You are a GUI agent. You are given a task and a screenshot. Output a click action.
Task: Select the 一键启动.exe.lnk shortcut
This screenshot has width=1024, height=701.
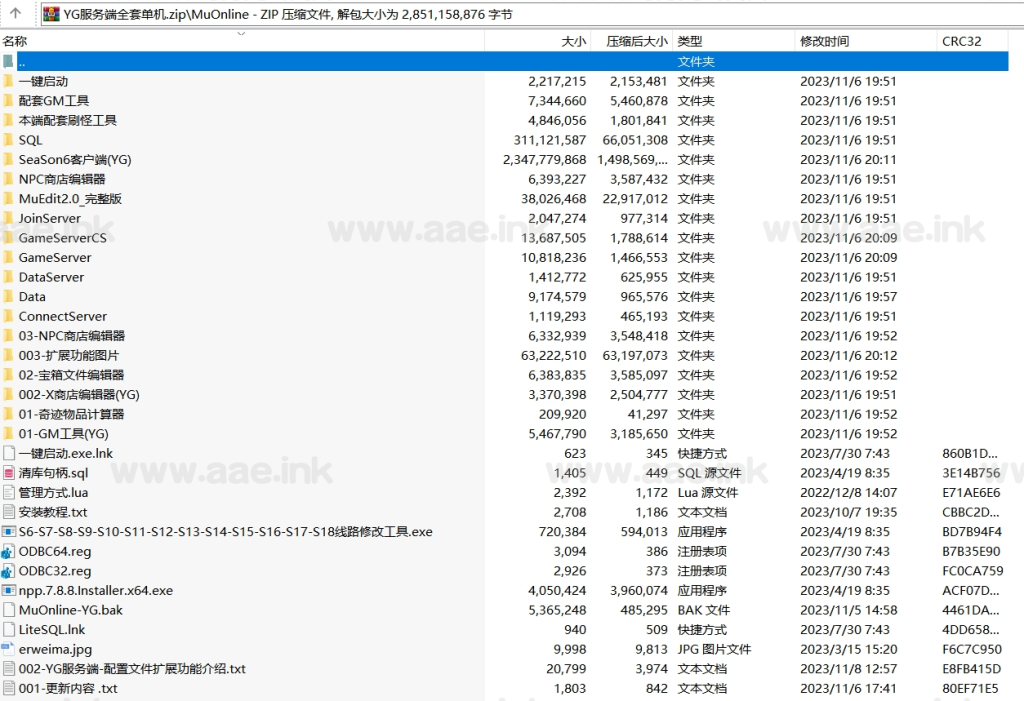65,453
